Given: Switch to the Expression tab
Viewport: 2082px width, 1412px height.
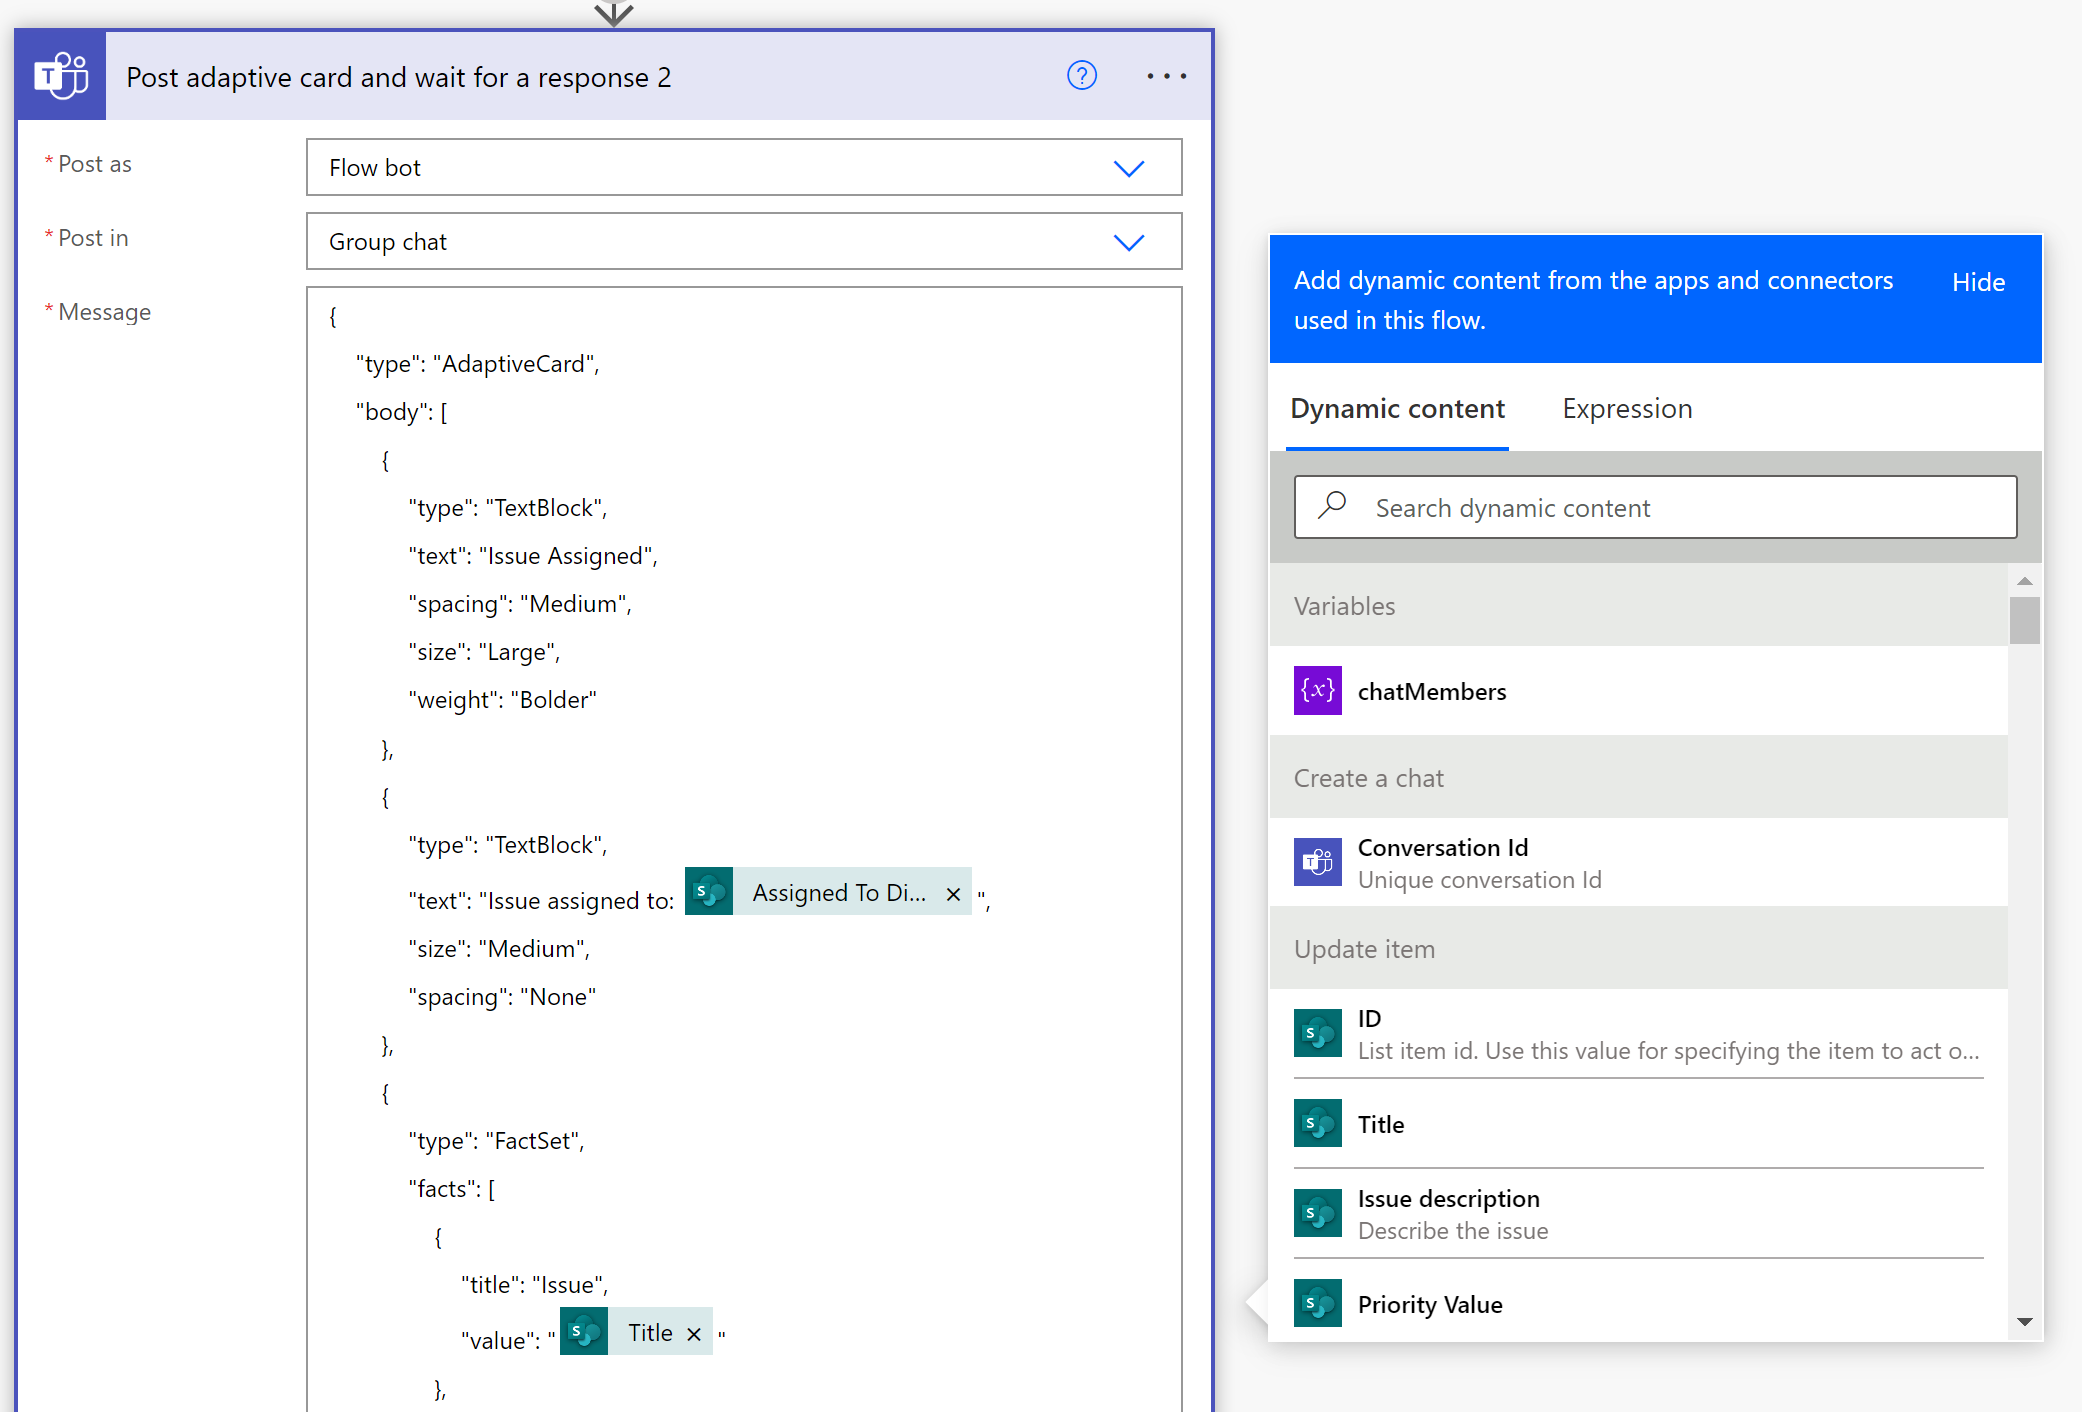Looking at the screenshot, I should 1626,409.
